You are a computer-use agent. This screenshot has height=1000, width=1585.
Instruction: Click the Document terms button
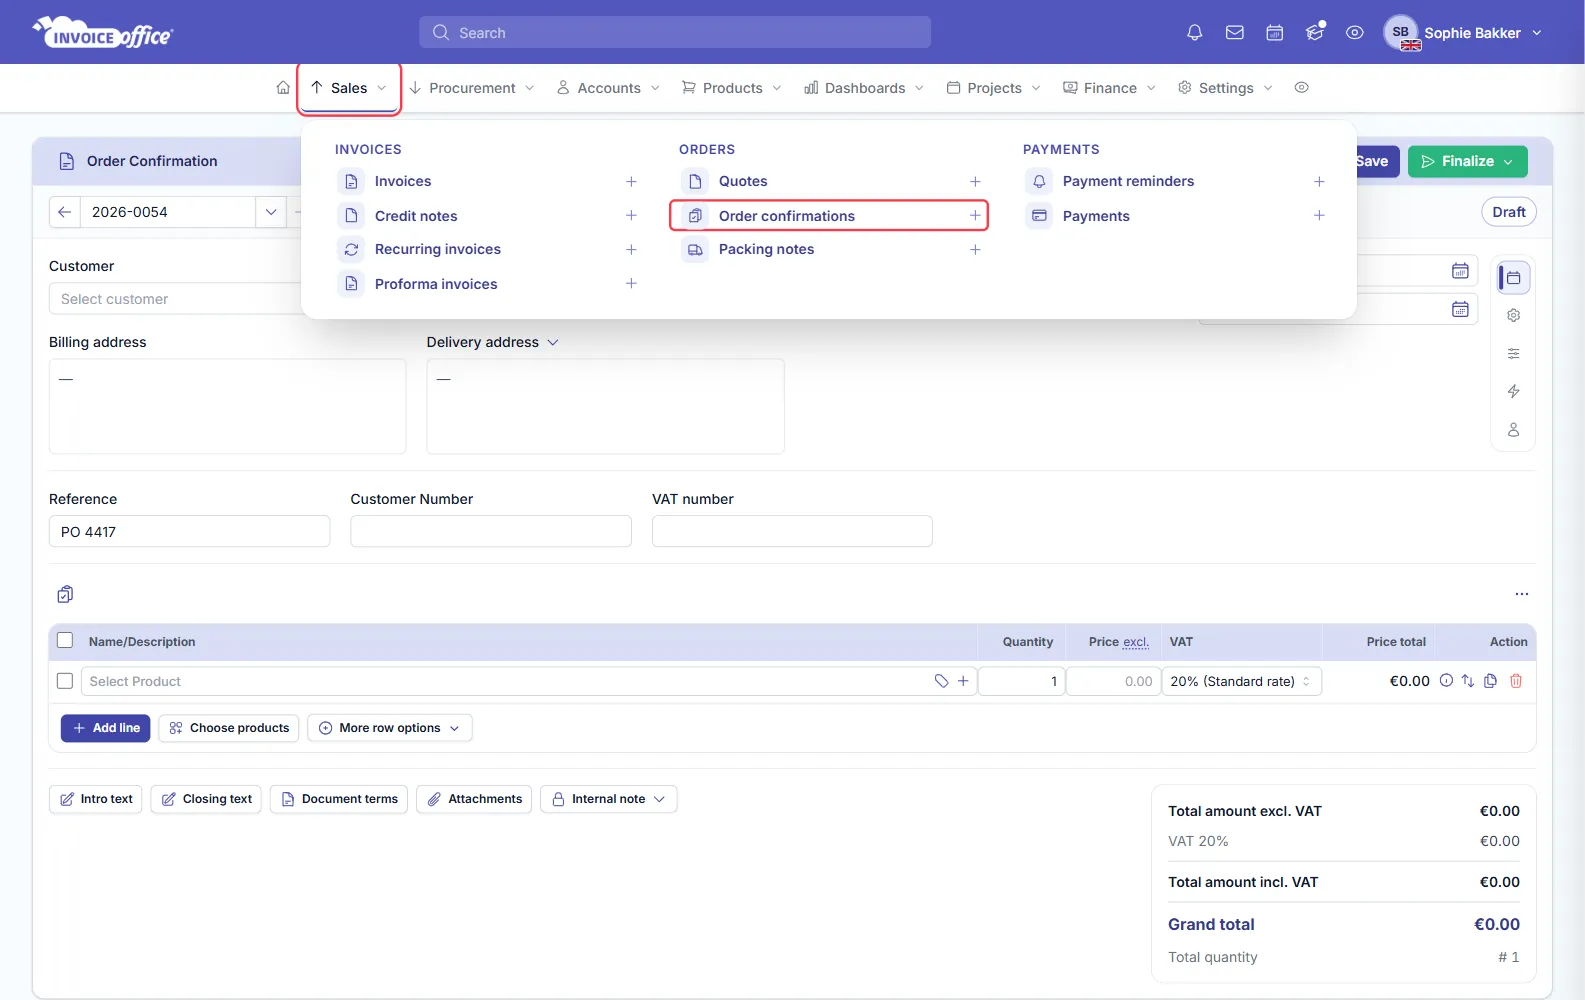point(338,799)
